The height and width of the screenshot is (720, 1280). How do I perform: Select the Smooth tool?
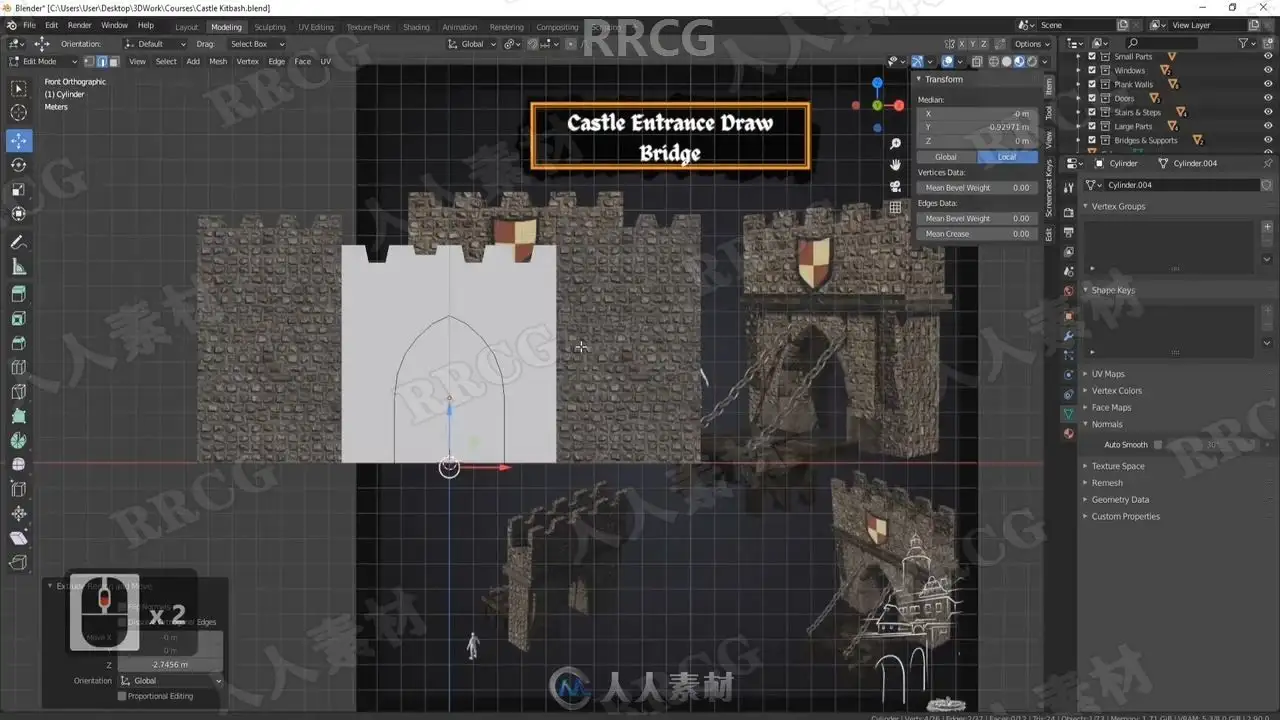[x=19, y=465]
